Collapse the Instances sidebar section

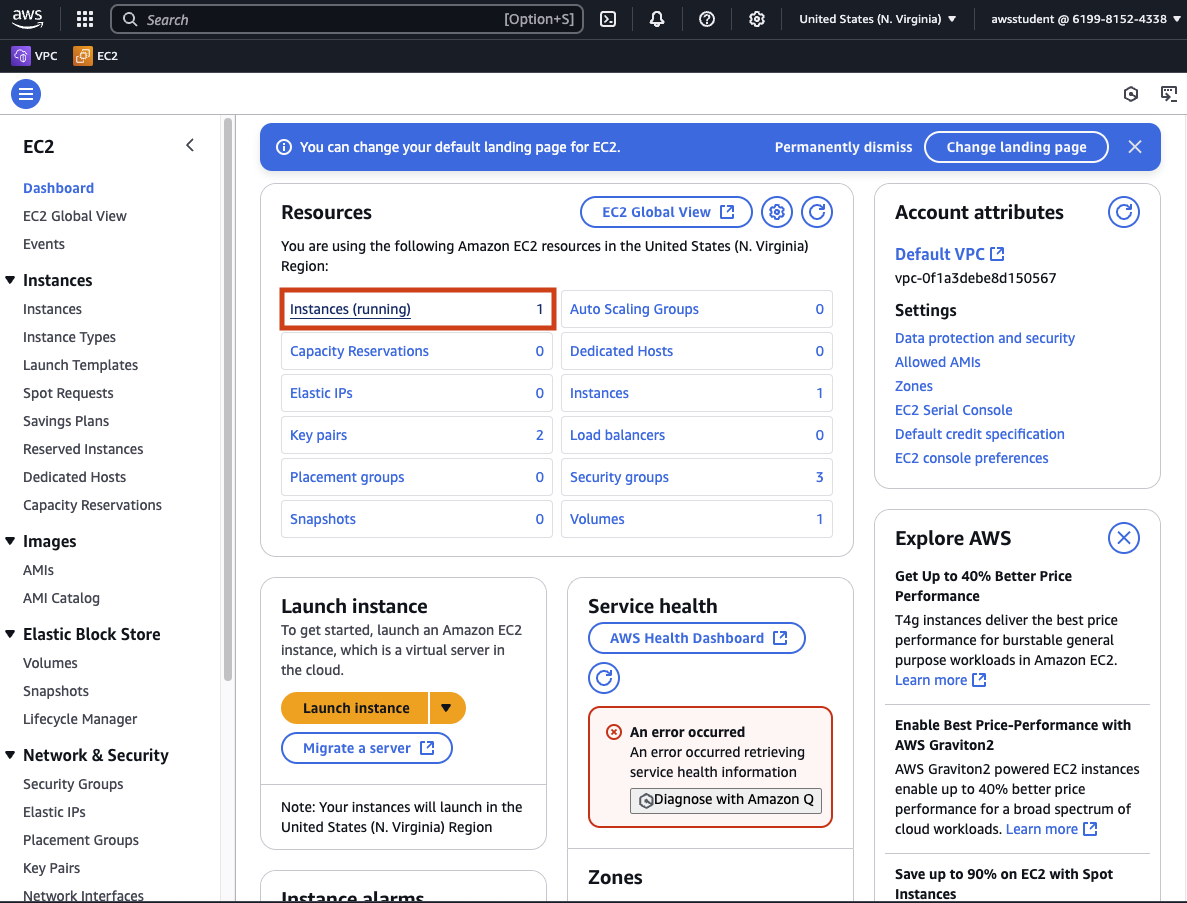(10, 280)
